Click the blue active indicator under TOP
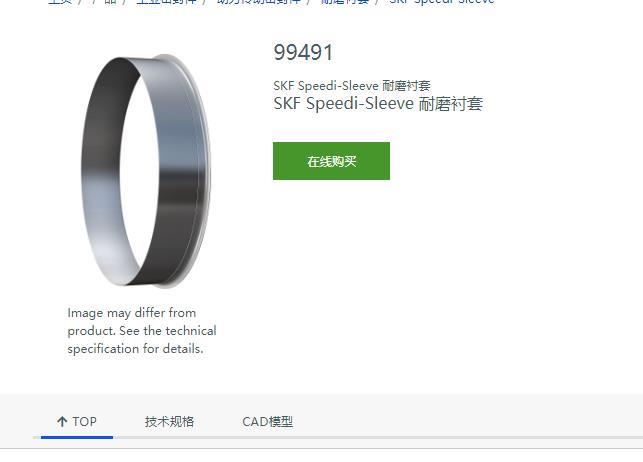Viewport: 643px width, 462px height. [x=77, y=437]
